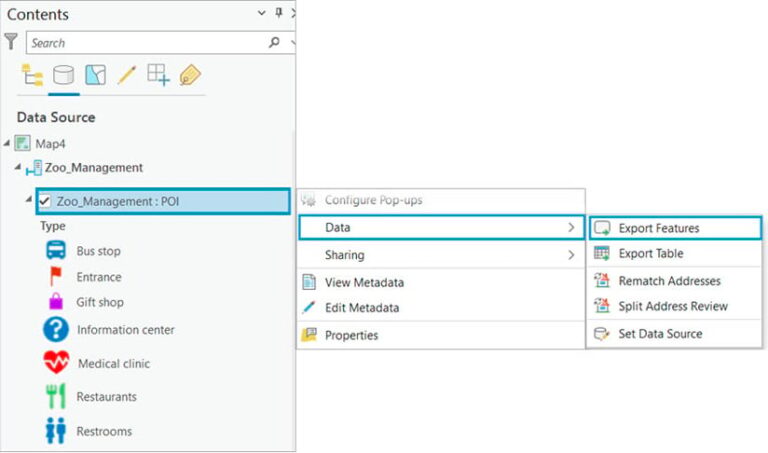Select the Zoo_Management : POI layer
The width and height of the screenshot is (768, 453).
coord(163,201)
